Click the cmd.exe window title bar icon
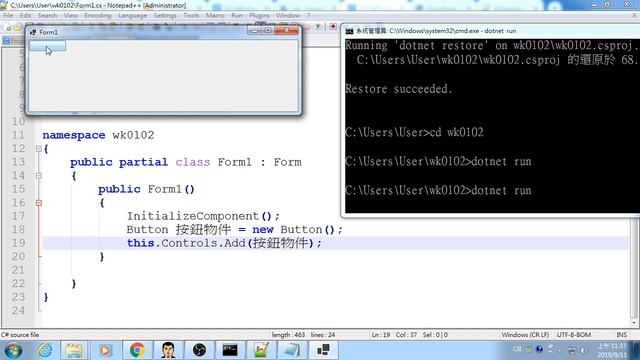 (x=349, y=31)
